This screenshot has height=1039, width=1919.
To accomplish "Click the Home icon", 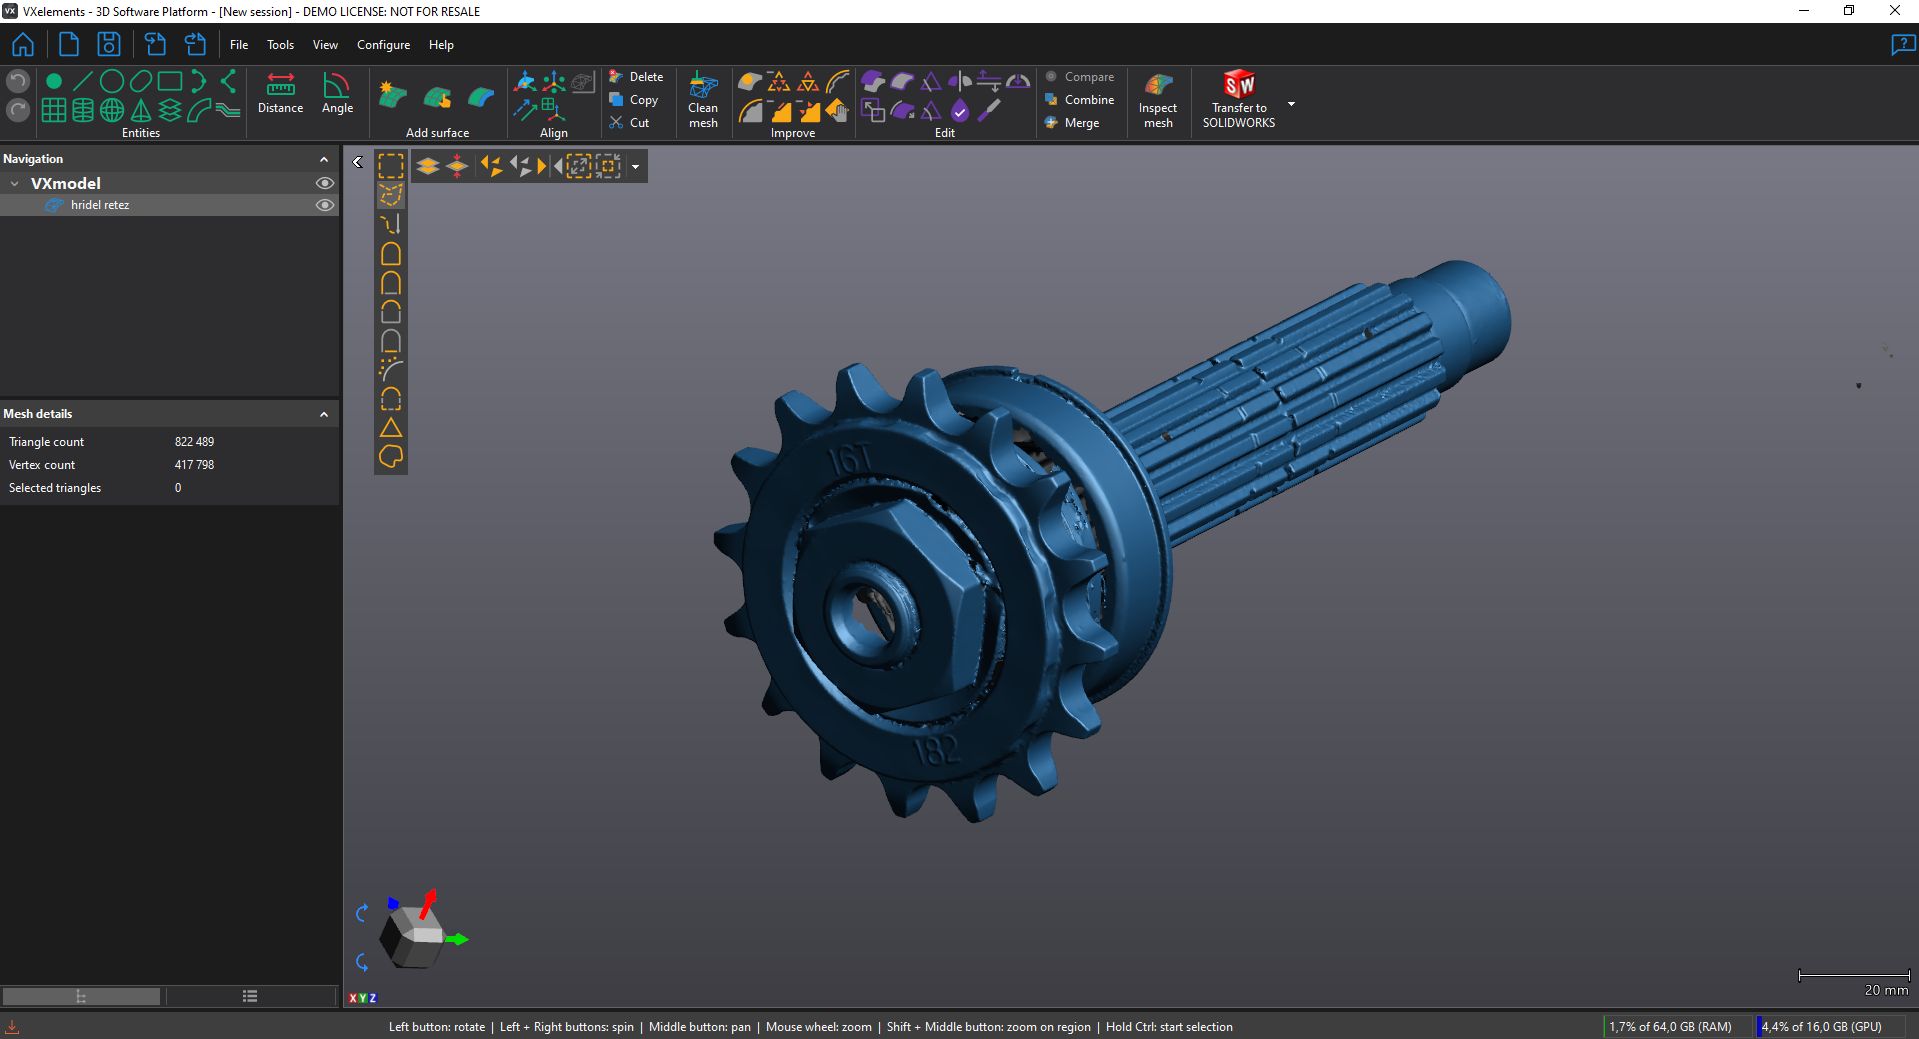I will point(23,45).
